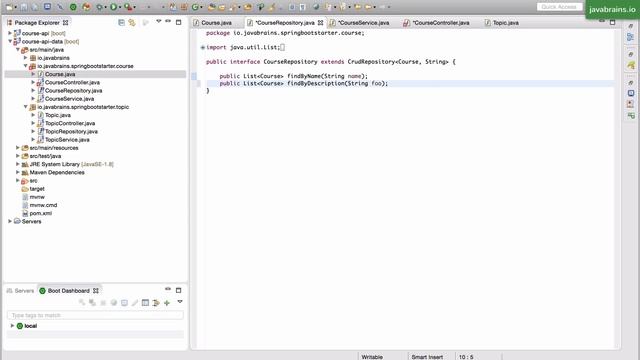Collapse the course-api-data project

click(x=10, y=41)
